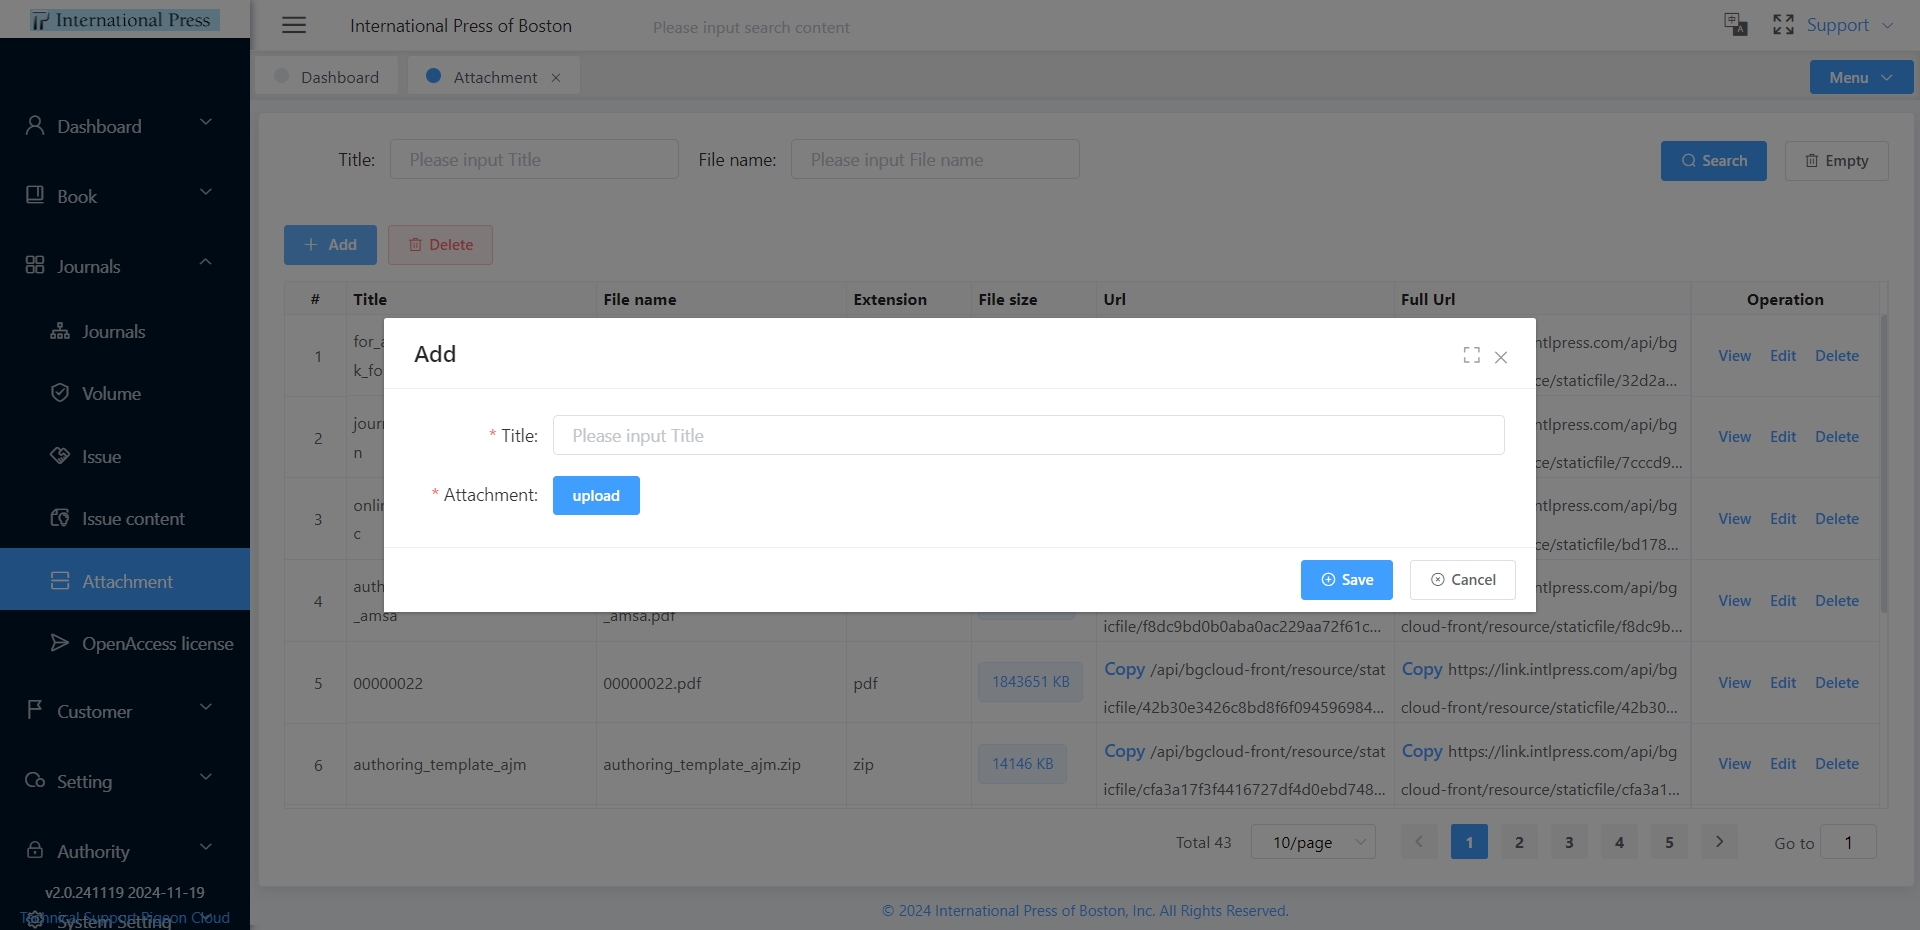1920x930 pixels.
Task: Click the Title field in Add dialog
Action: coord(1028,435)
